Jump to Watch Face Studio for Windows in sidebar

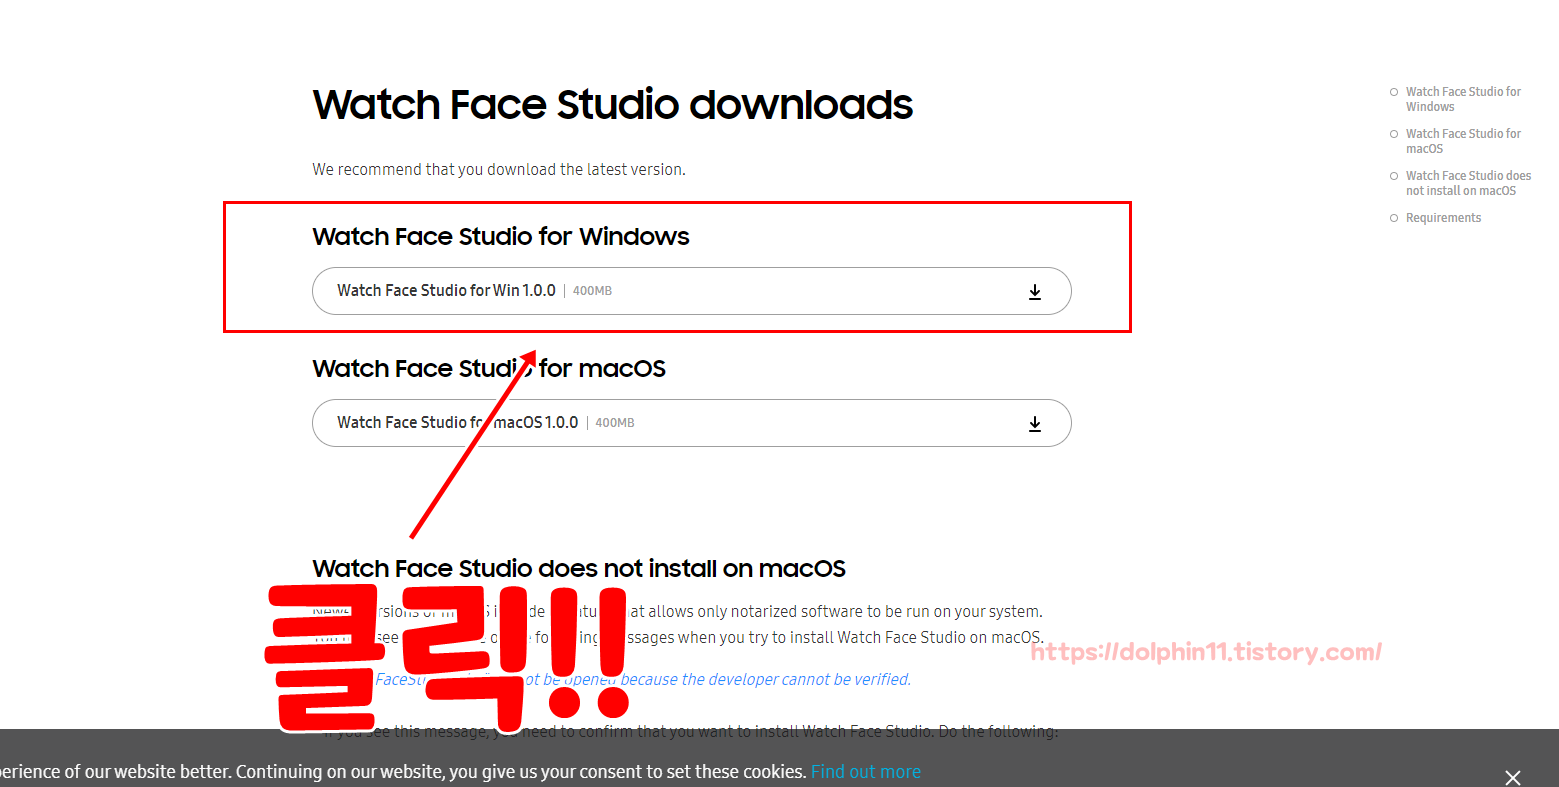coord(1463,99)
